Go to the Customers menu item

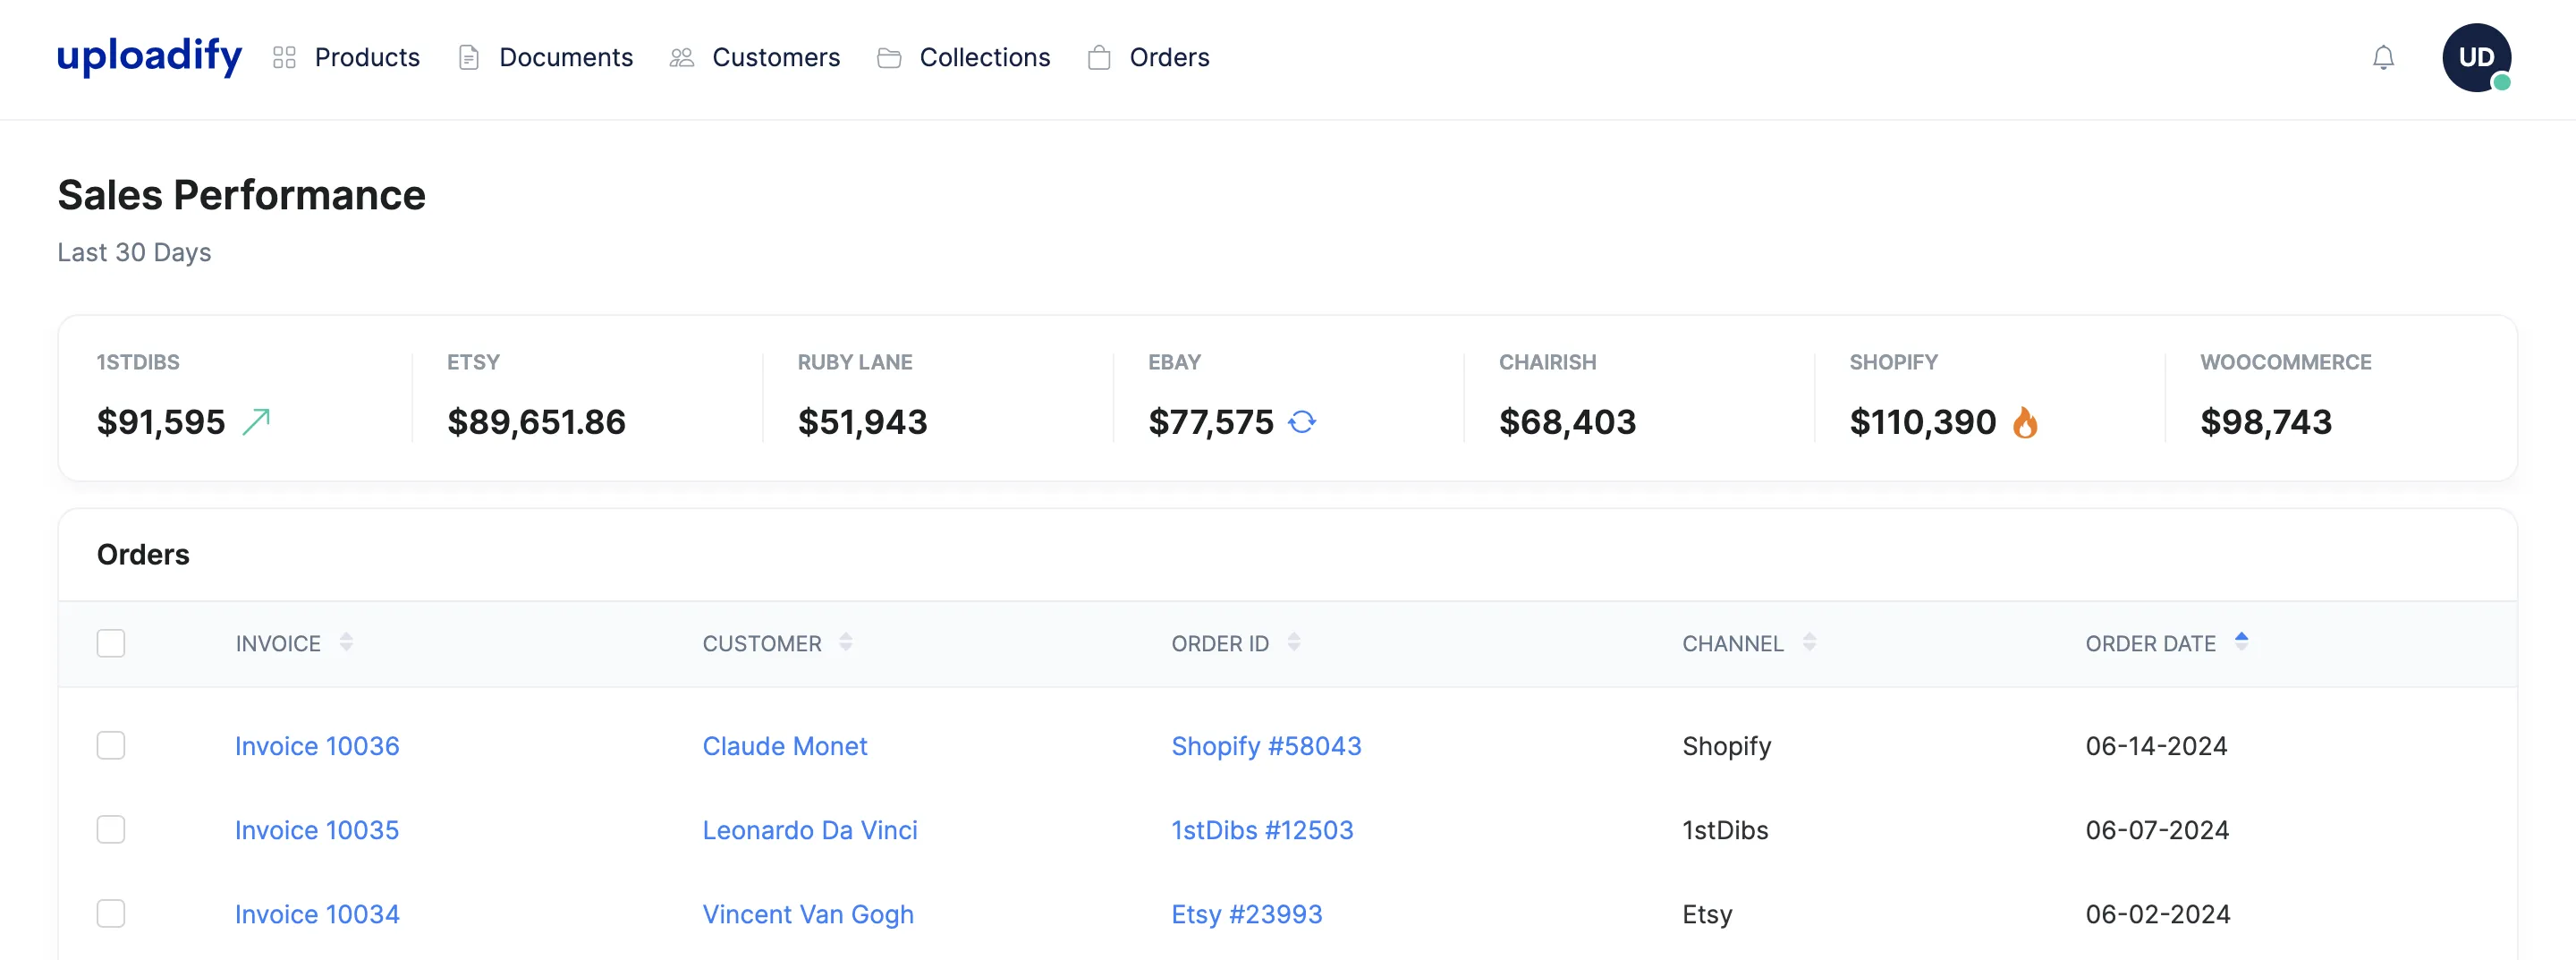[776, 58]
